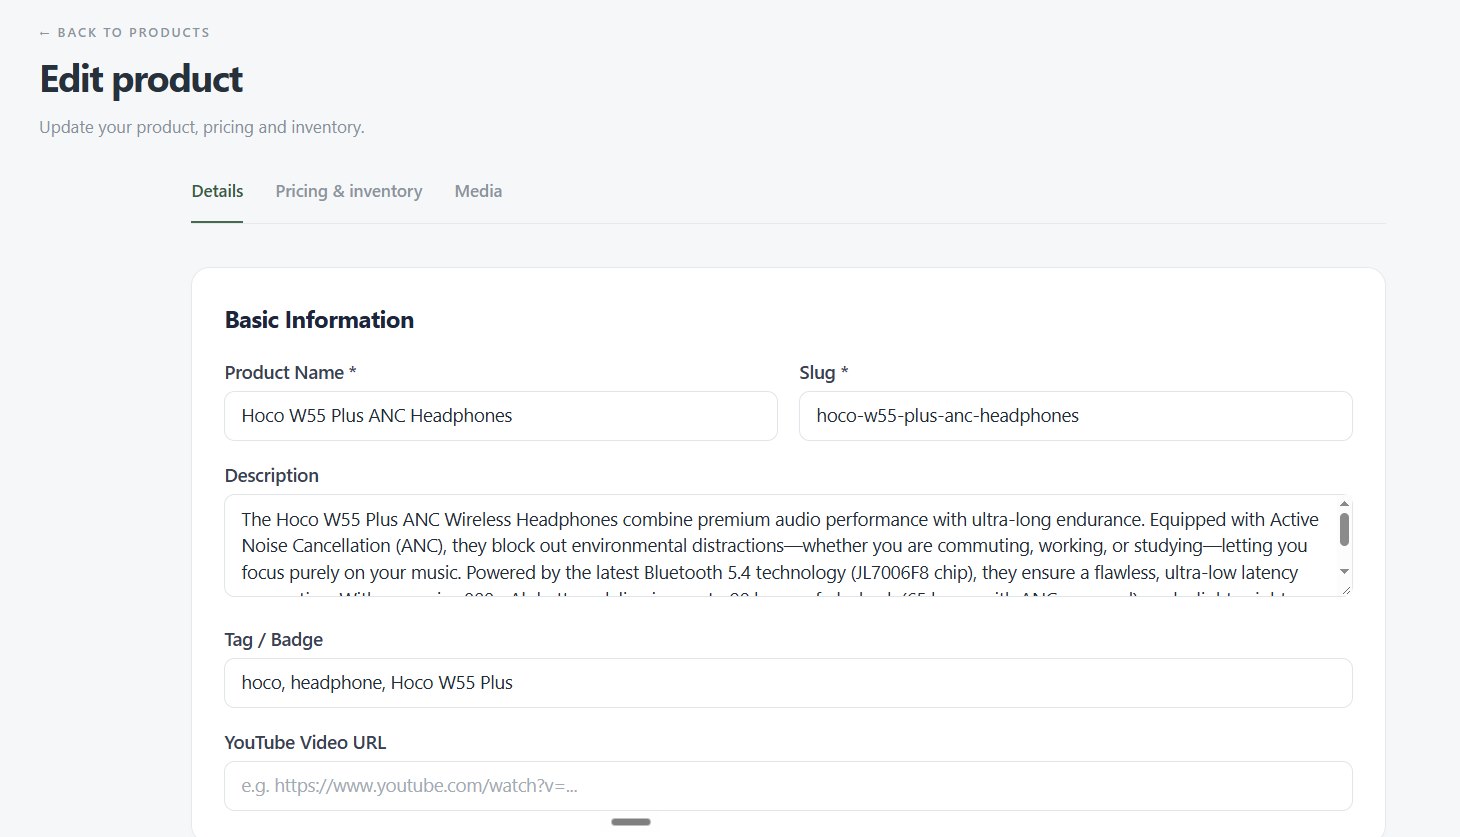Screen dimensions: 1460x837
Task: Switch to the Details tab
Action: point(217,191)
